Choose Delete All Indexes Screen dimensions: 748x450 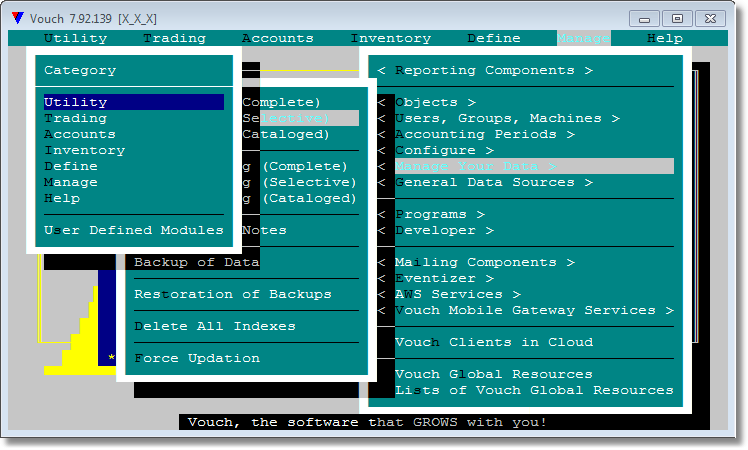coord(215,326)
